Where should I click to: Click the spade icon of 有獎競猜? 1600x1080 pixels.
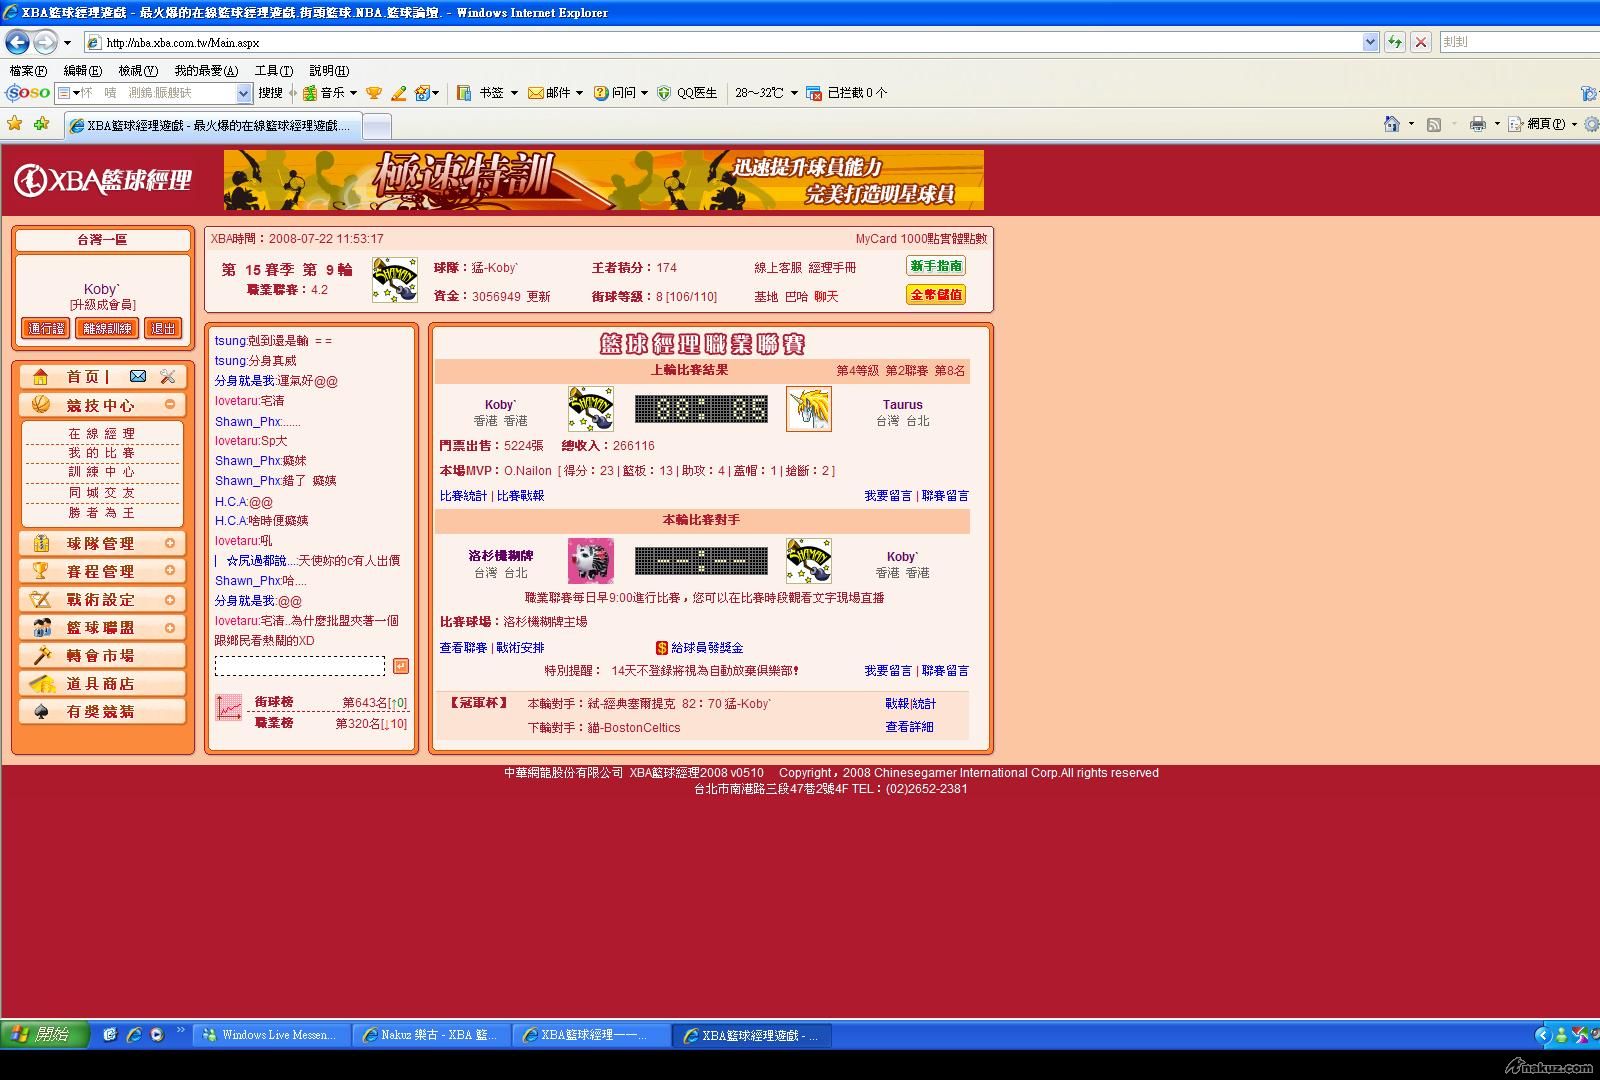41,711
